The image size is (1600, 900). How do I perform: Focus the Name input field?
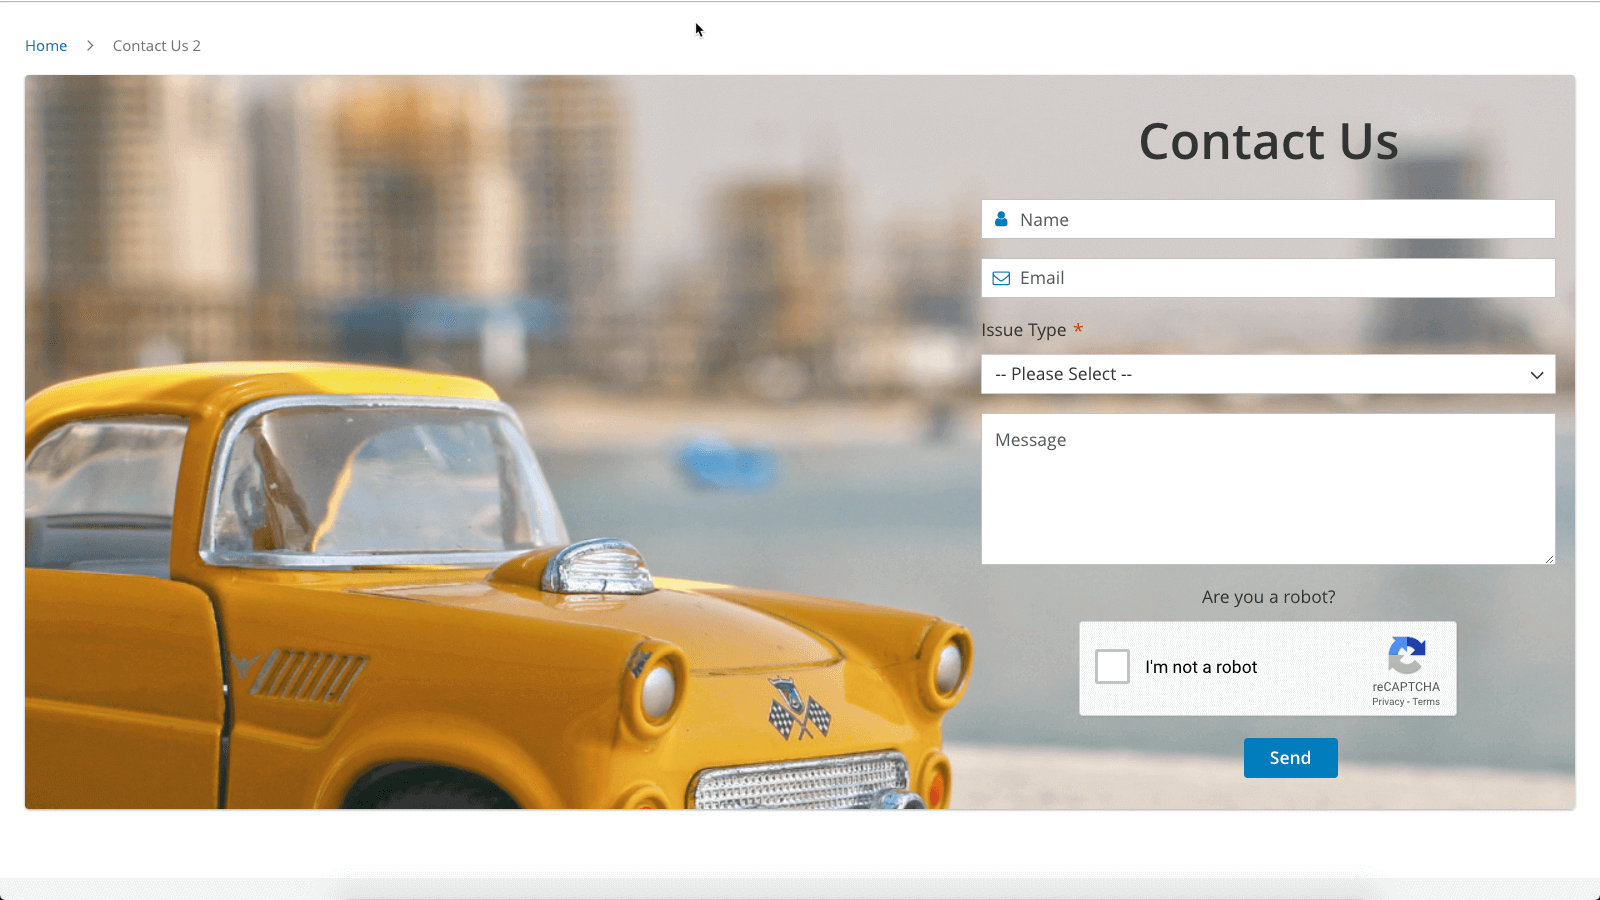(1268, 219)
